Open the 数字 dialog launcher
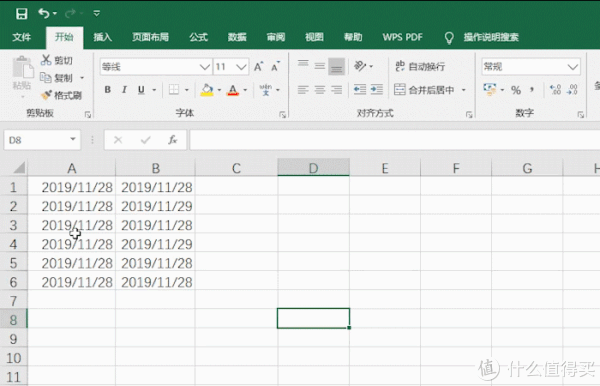 point(580,114)
